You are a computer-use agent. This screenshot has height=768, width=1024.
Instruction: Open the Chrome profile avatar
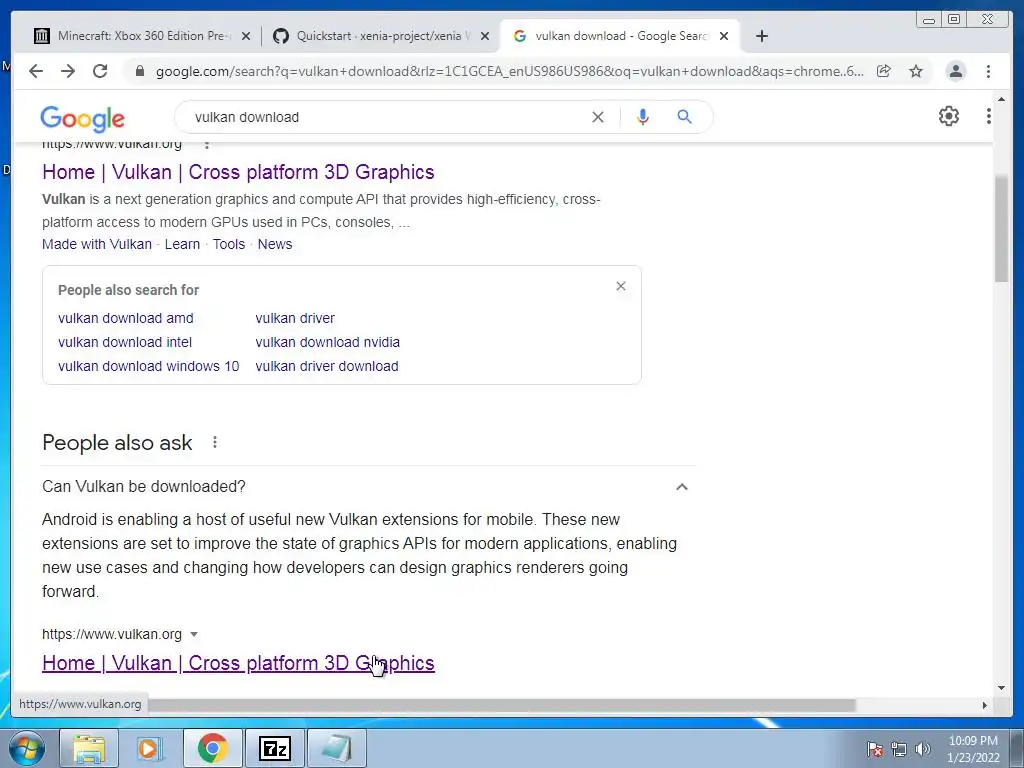coord(955,71)
